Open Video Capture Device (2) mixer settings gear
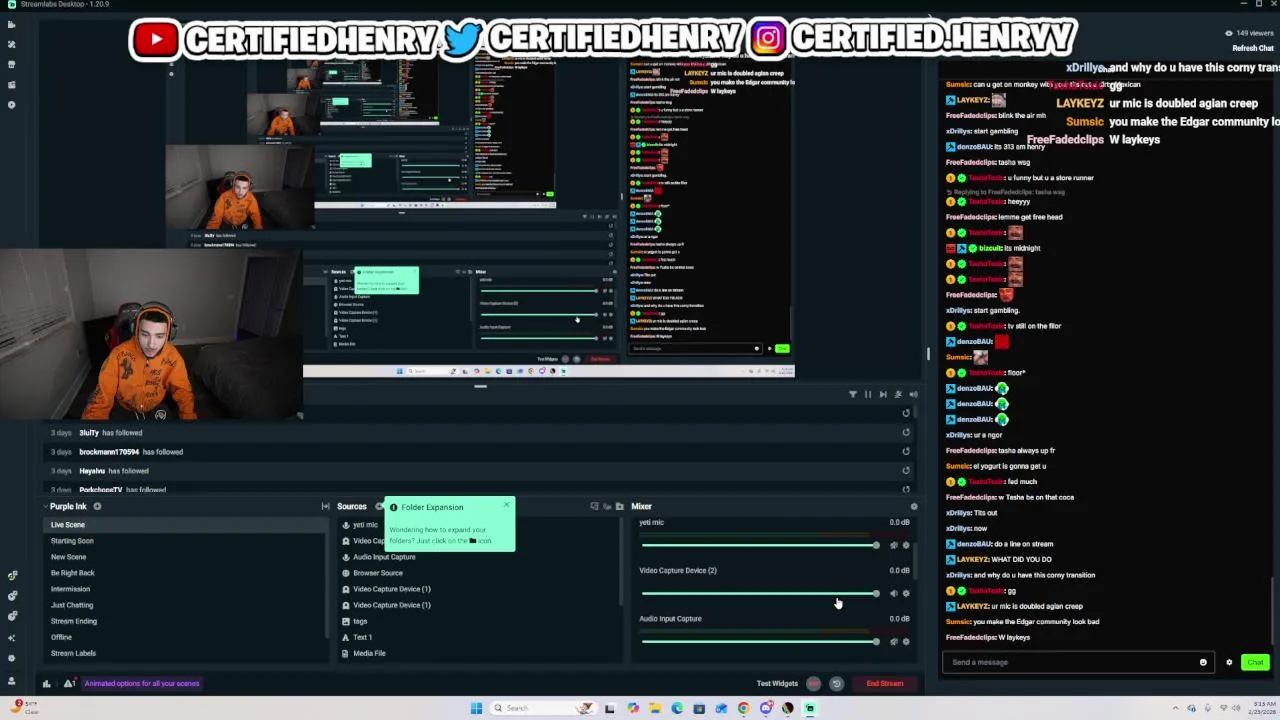This screenshot has height=720, width=1280. tap(906, 593)
